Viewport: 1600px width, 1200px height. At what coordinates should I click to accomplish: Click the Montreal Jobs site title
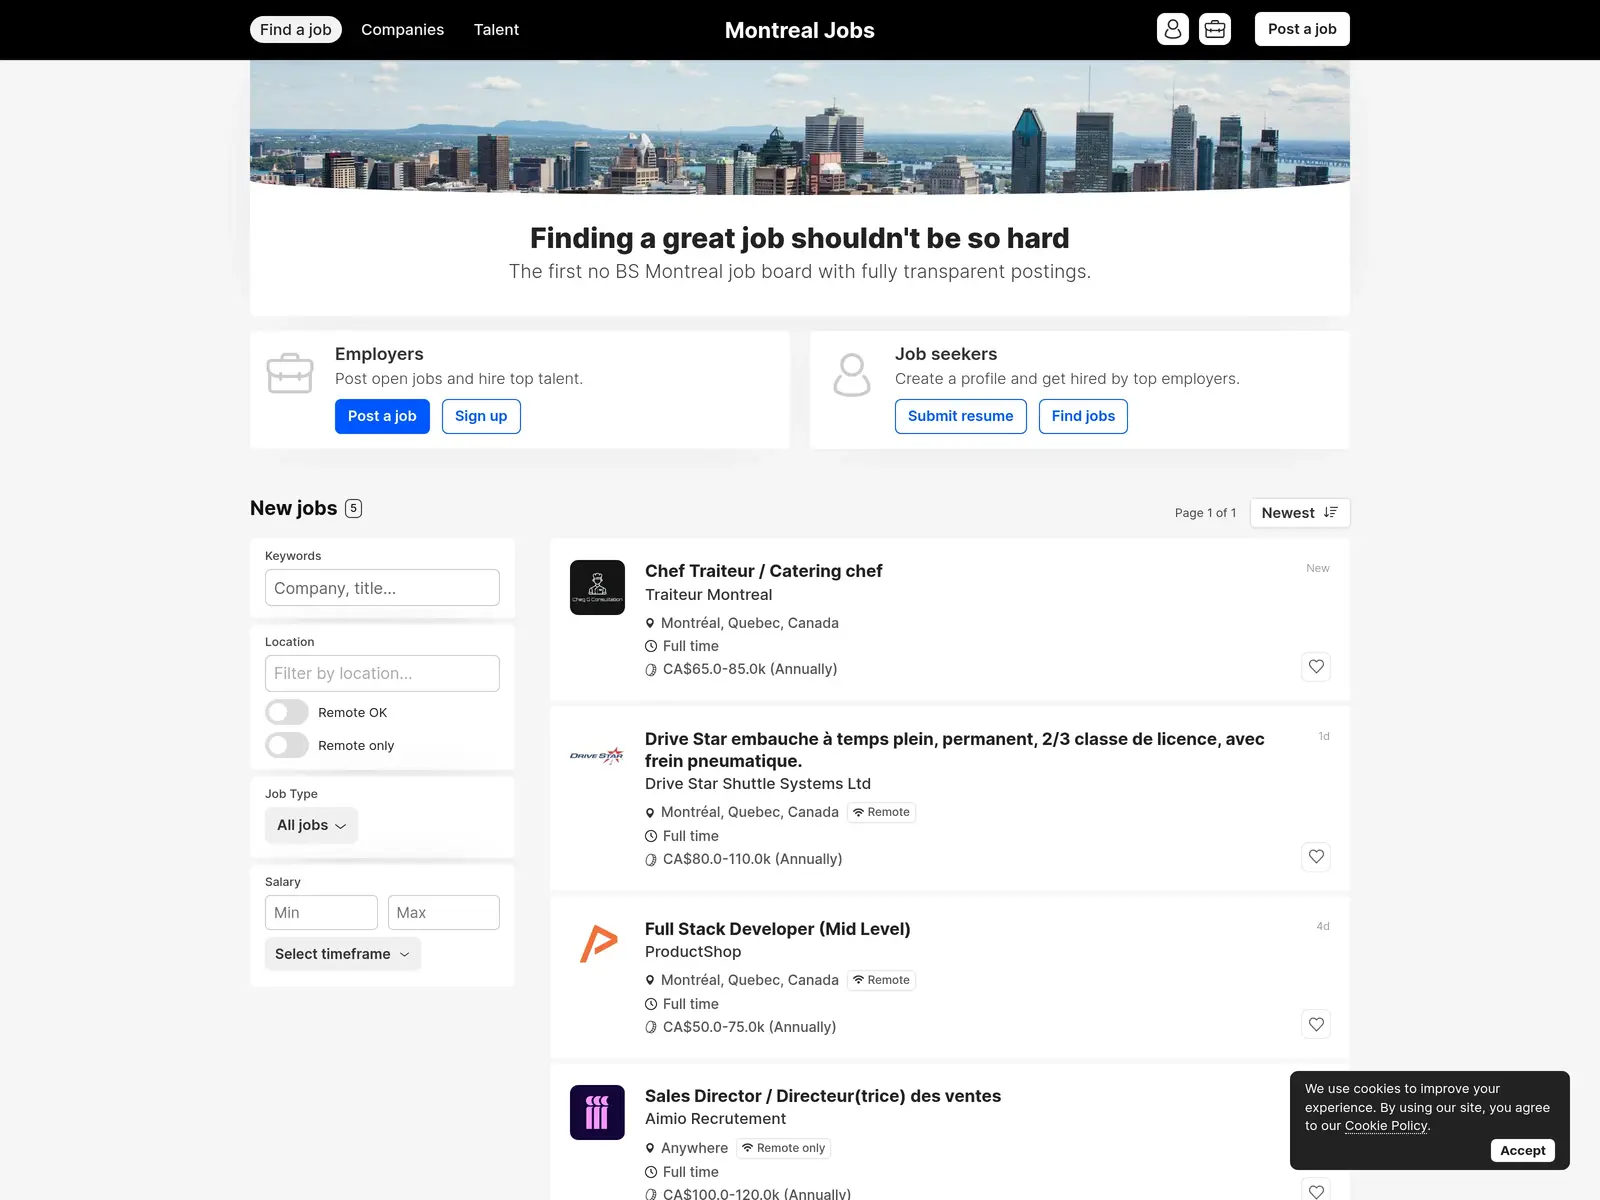click(x=800, y=30)
